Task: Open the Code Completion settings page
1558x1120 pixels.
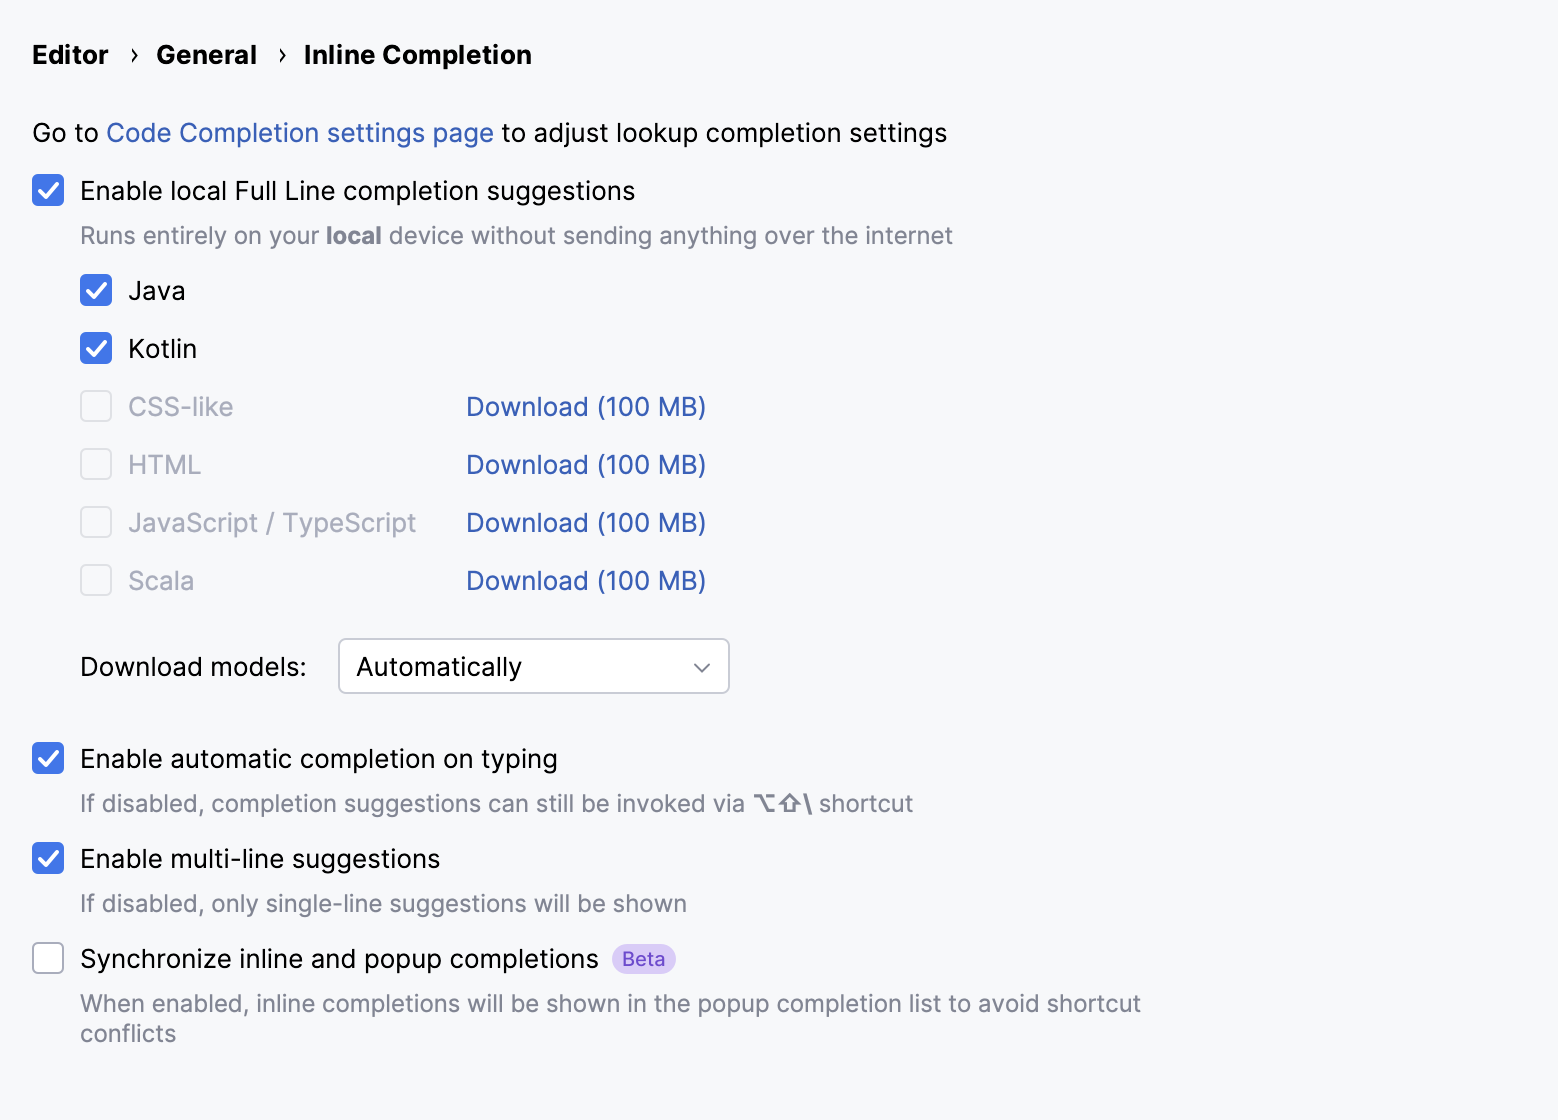Action: pyautogui.click(x=299, y=132)
